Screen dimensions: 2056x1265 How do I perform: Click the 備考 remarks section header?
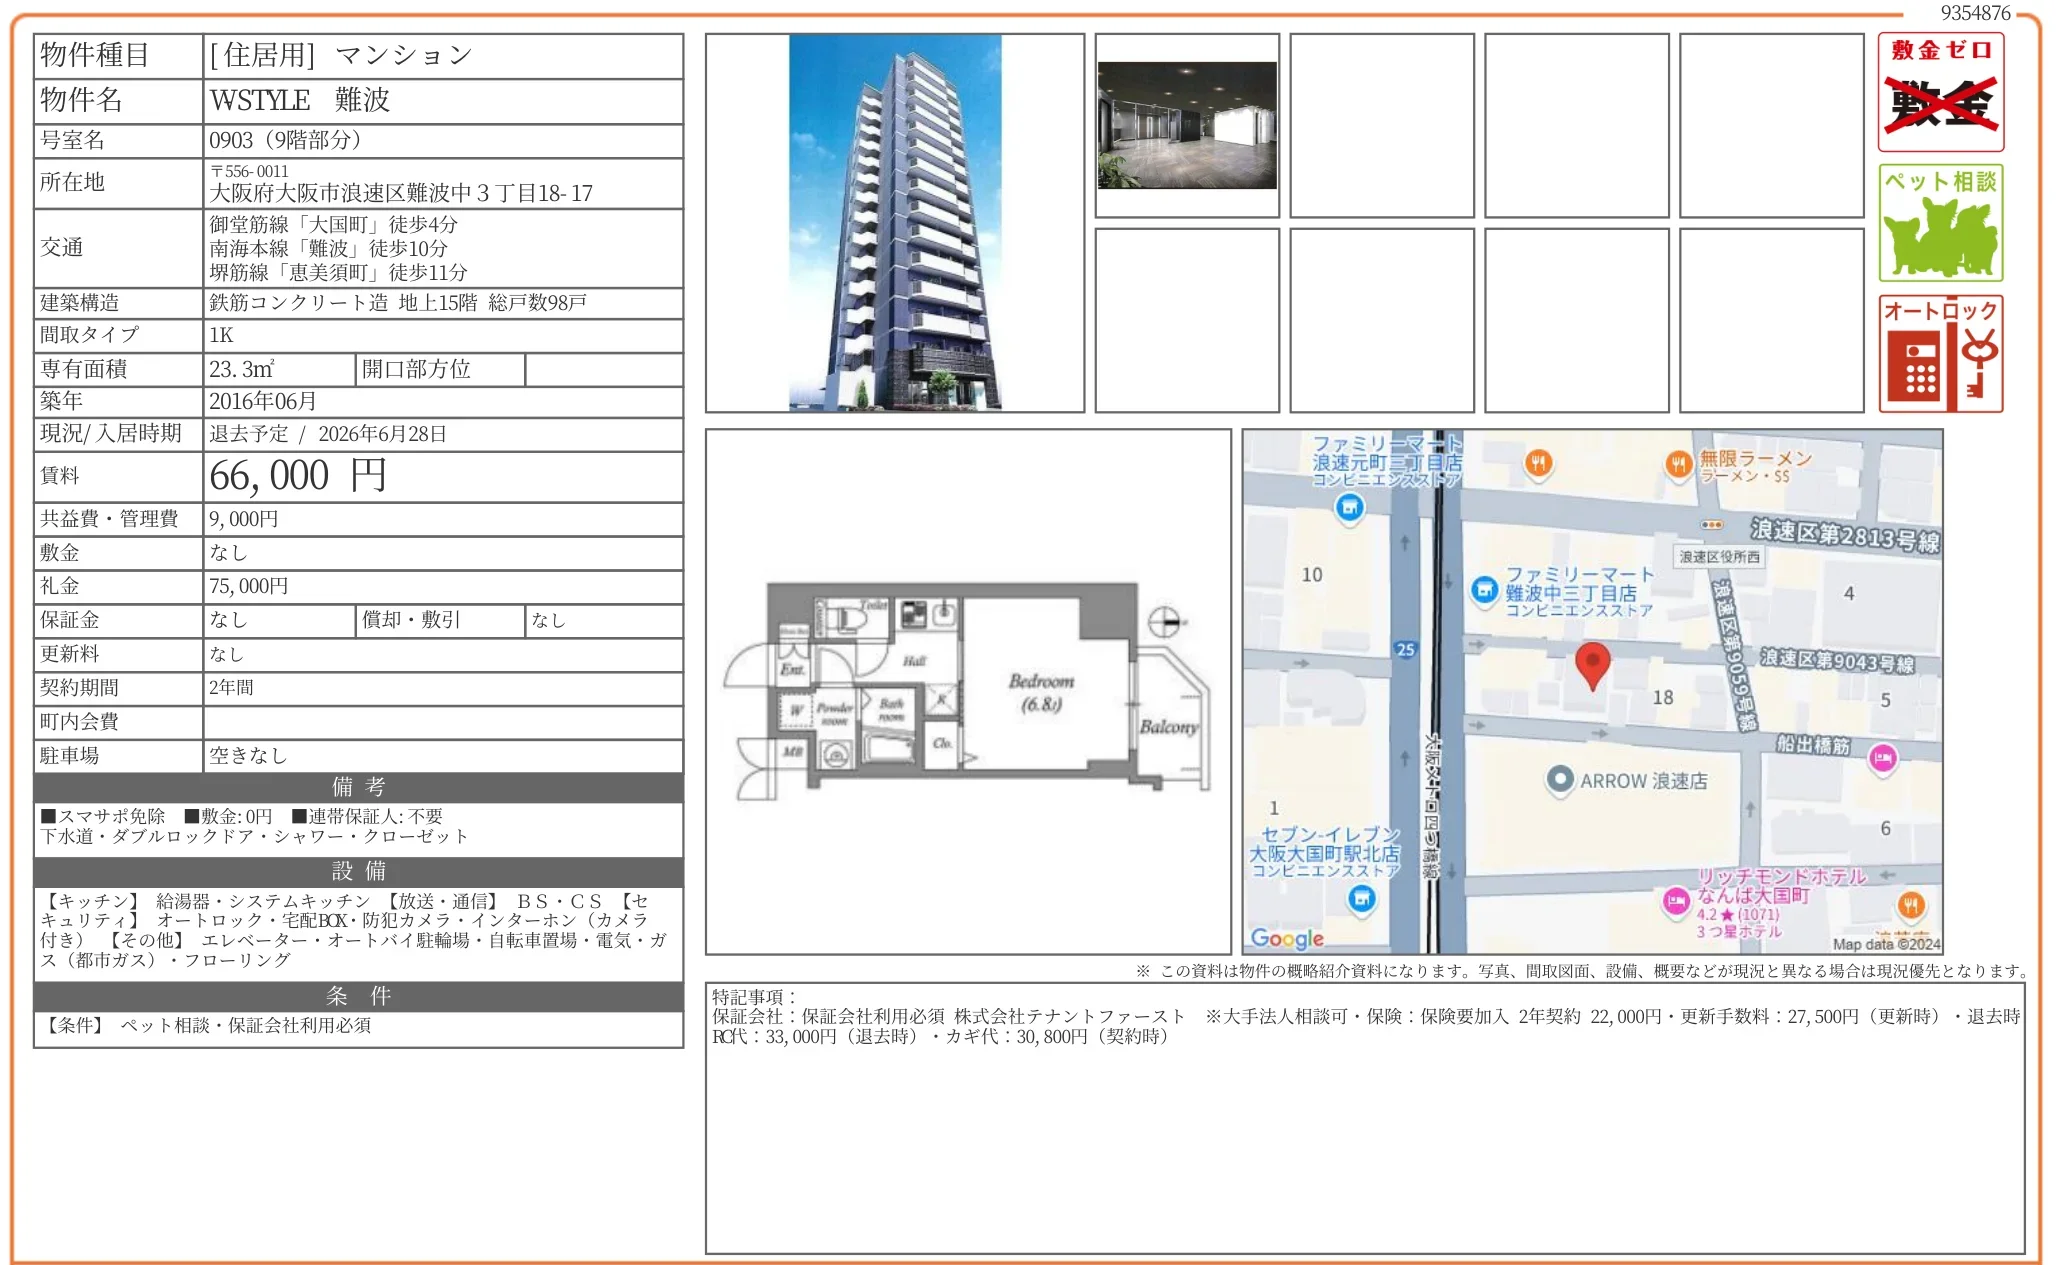[x=357, y=788]
